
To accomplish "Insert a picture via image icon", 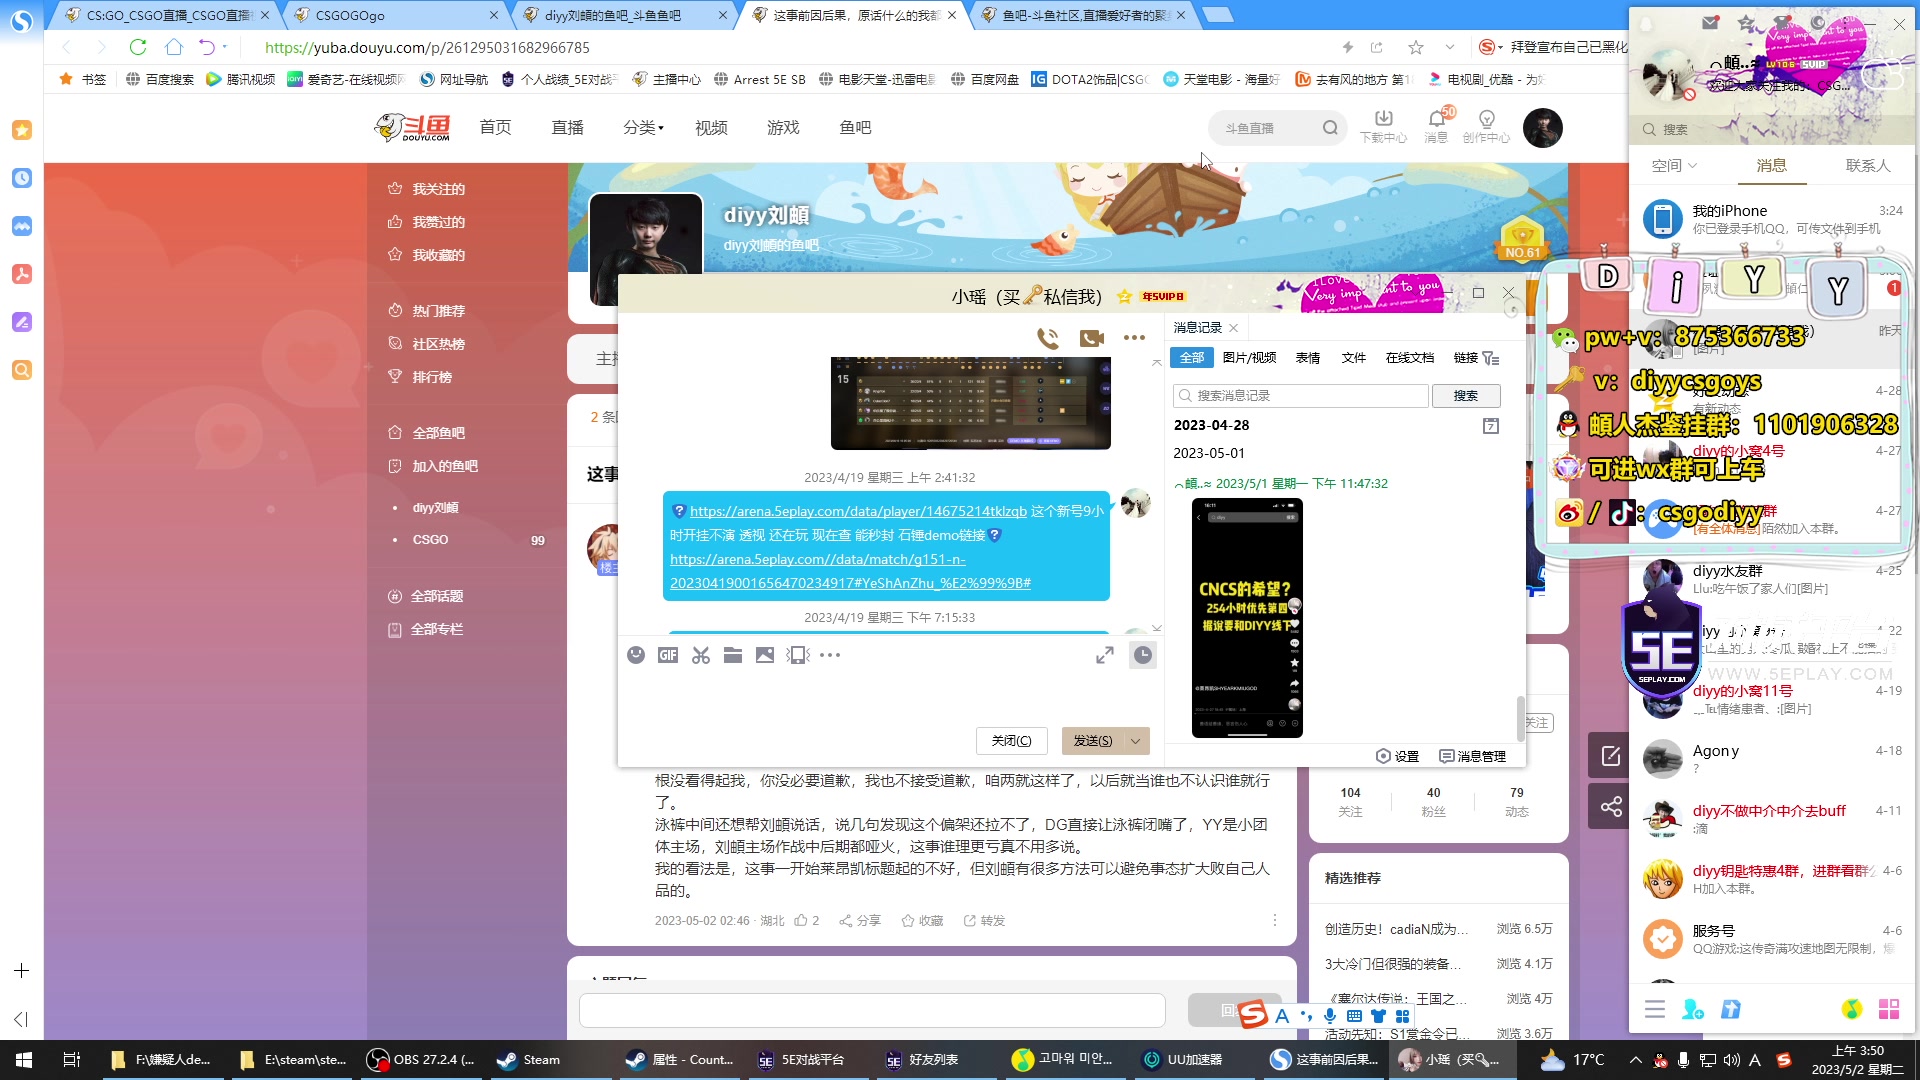I will pos(765,655).
